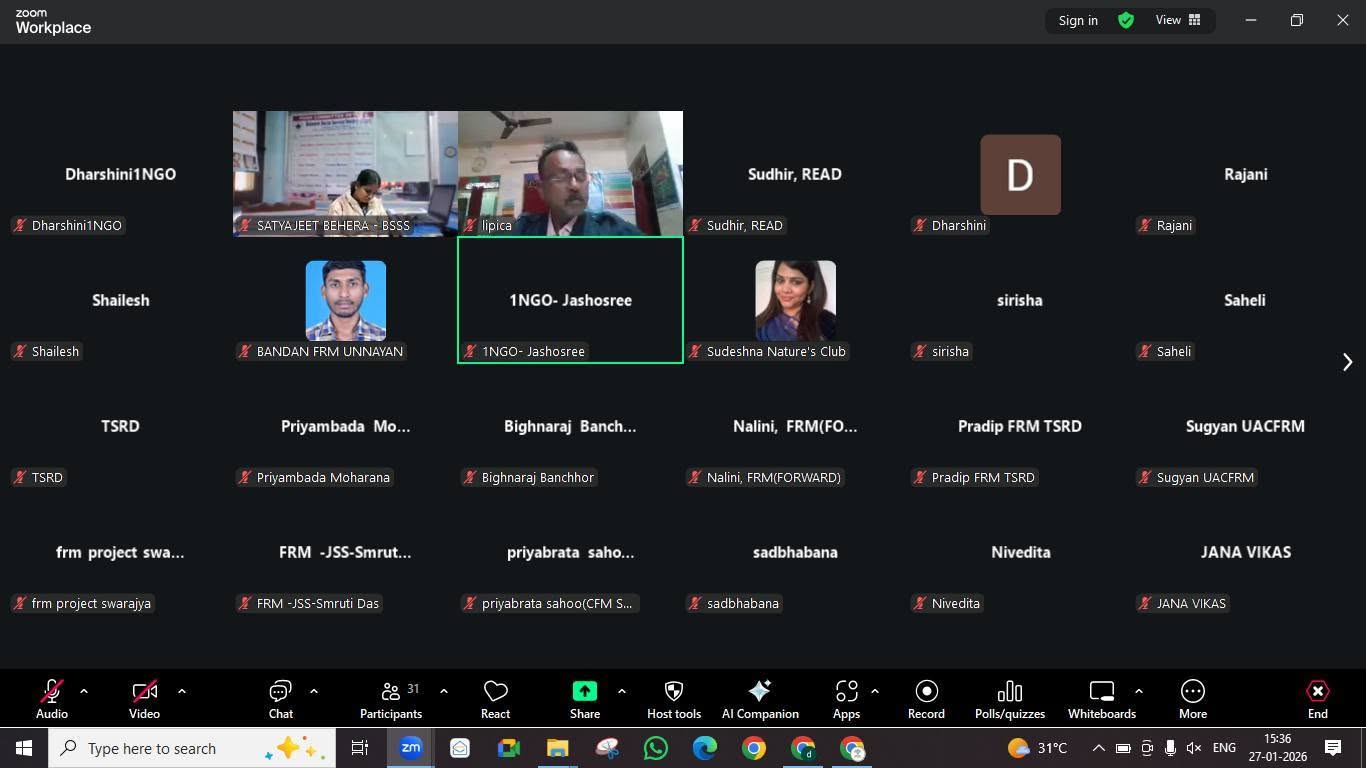Viewport: 1366px width, 768px height.
Task: Open the Windows notification center icon
Action: [1332, 748]
